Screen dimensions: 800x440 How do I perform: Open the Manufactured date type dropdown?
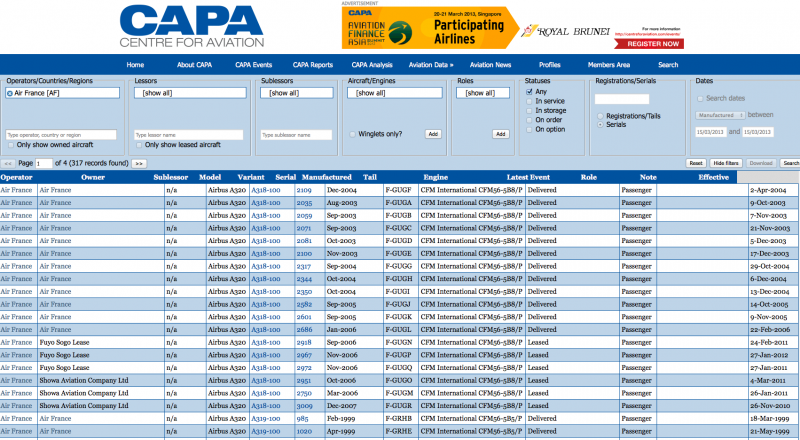click(x=720, y=115)
